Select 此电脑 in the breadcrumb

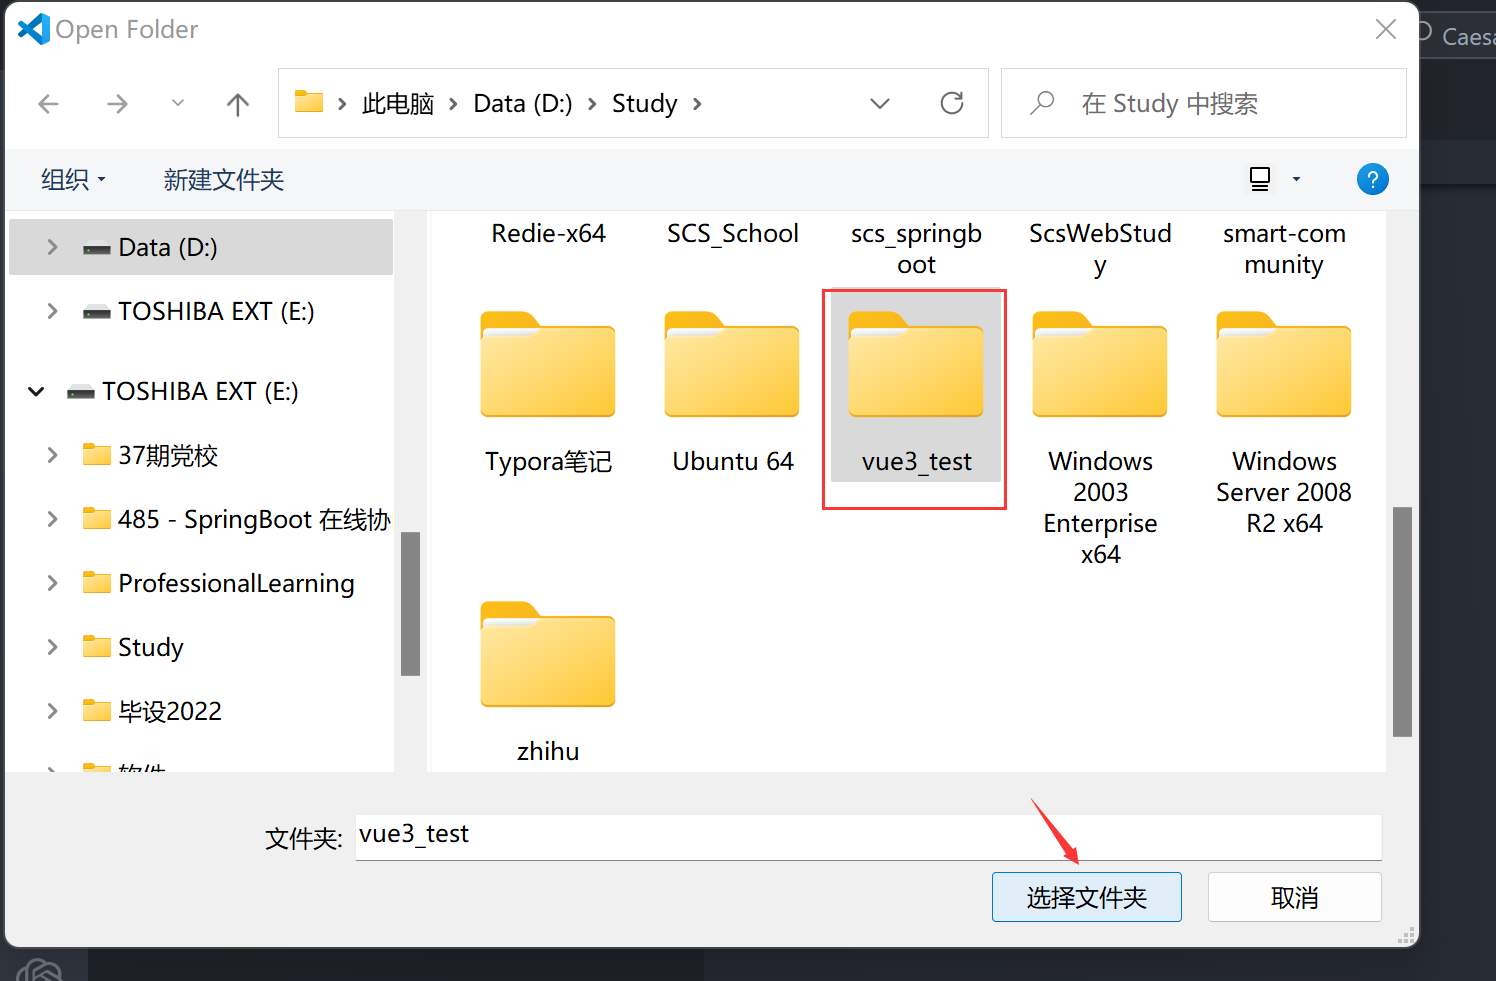coord(398,104)
